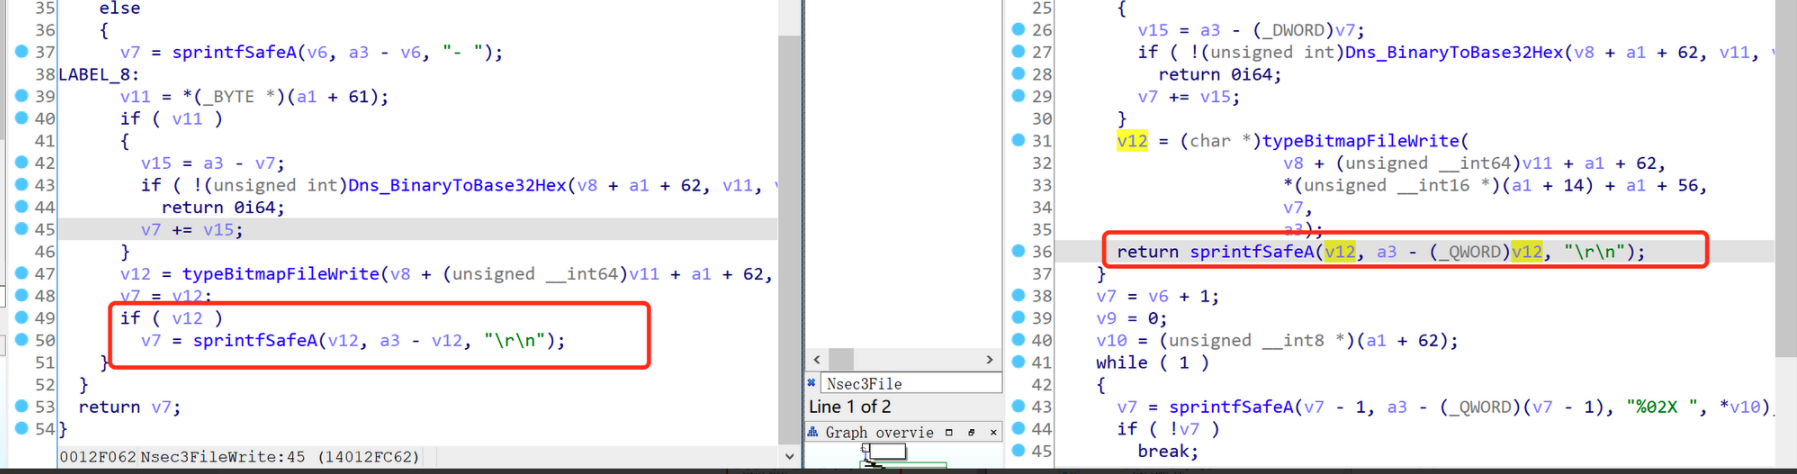Toggle breakpoint dot on right pane line 31
The width and height of the screenshot is (1797, 474).
pyautogui.click(x=1018, y=140)
